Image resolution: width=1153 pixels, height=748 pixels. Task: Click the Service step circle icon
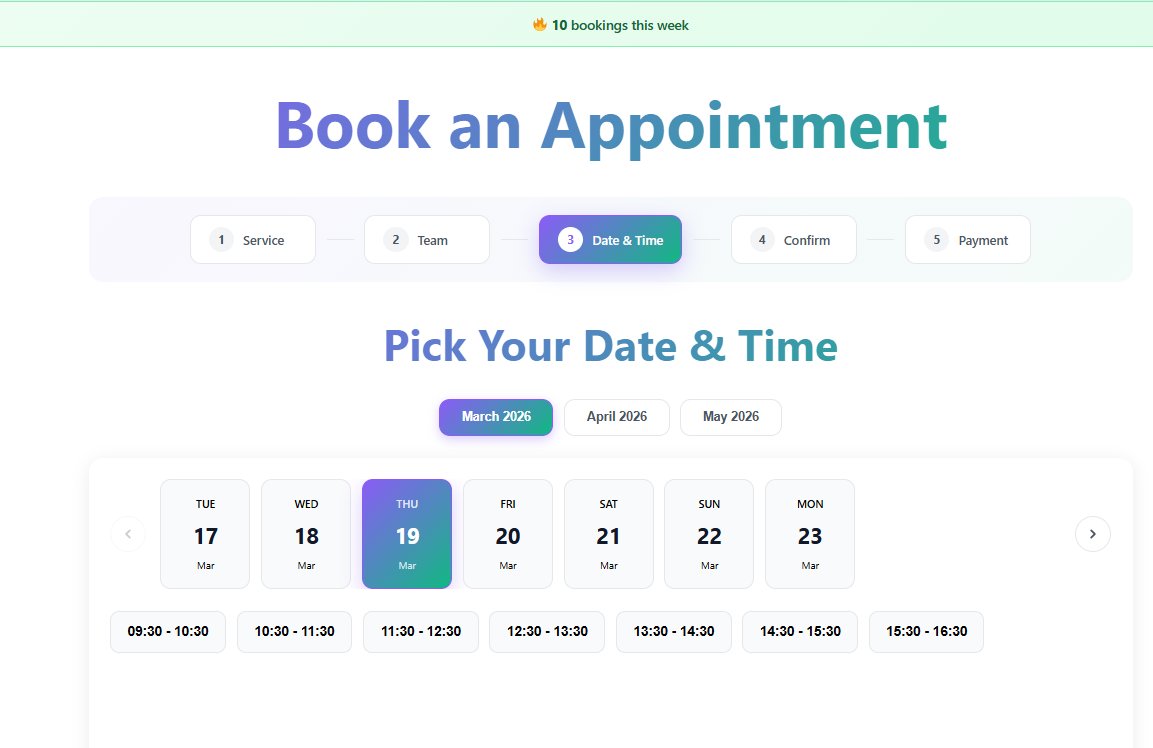point(221,239)
